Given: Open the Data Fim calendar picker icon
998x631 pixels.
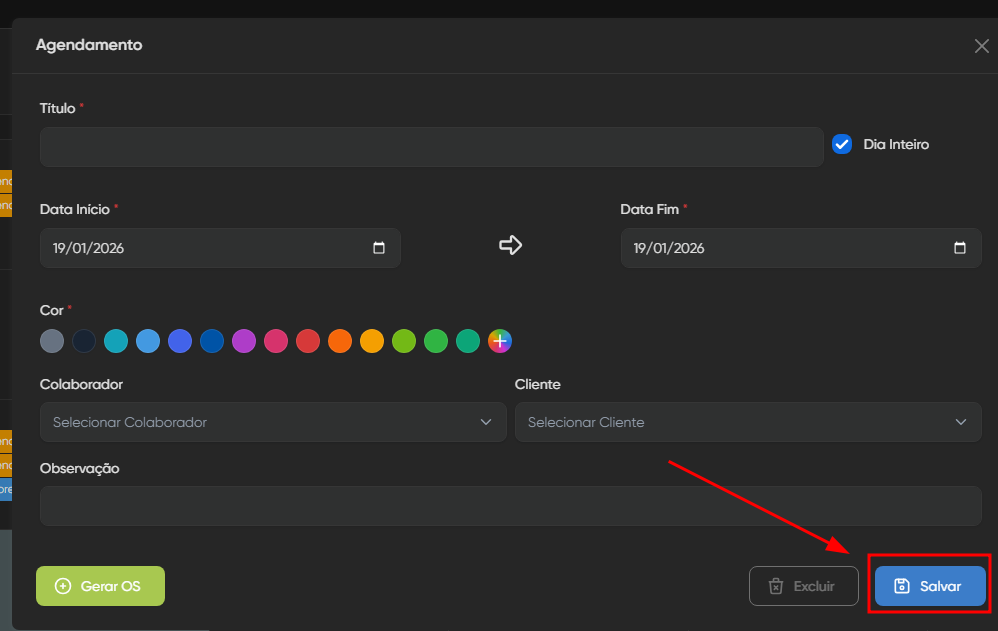Looking at the screenshot, I should pyautogui.click(x=960, y=248).
